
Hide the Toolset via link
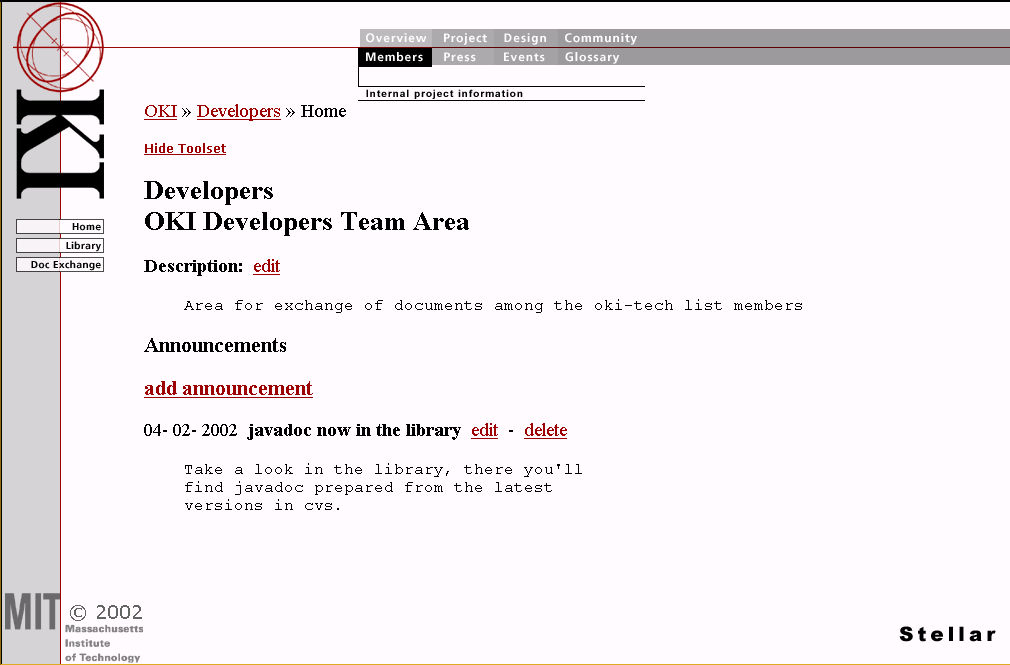click(185, 149)
